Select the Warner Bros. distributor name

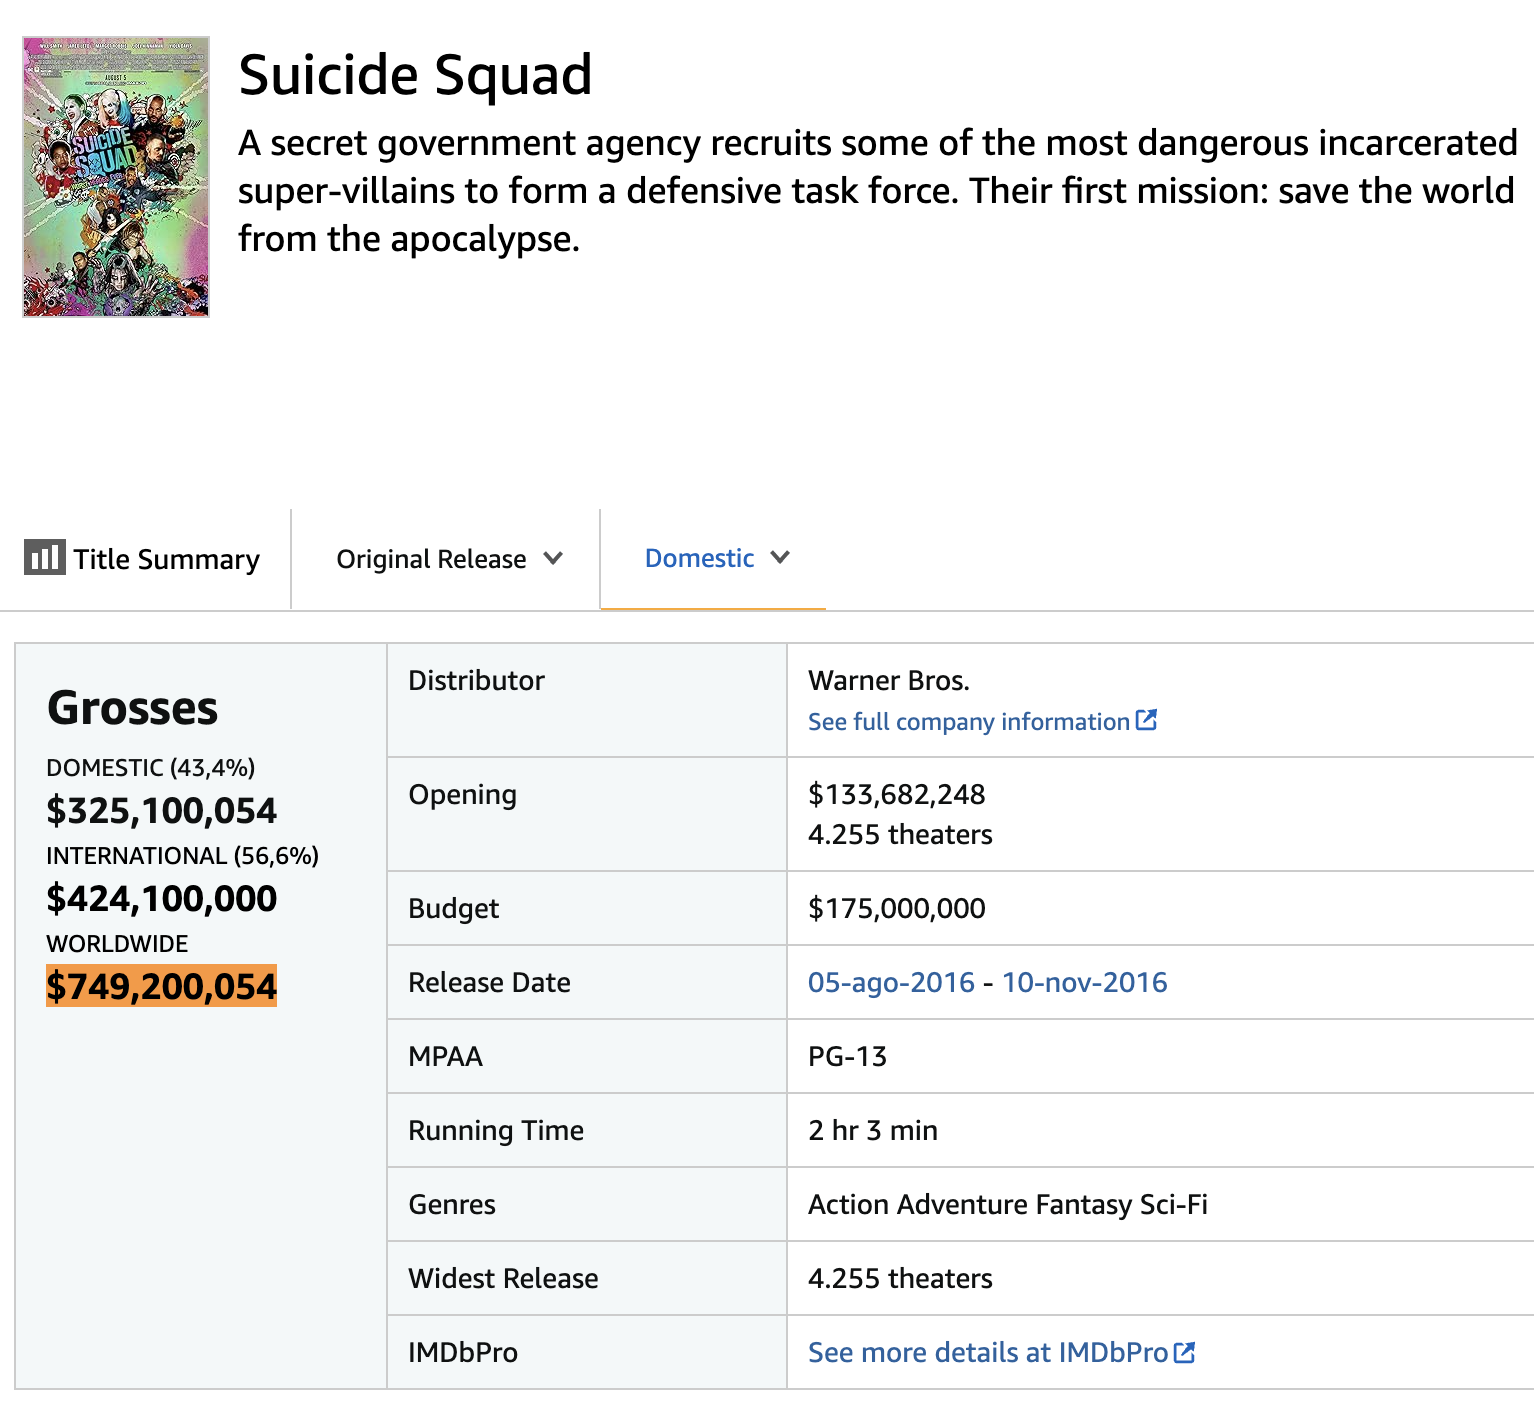[x=889, y=681]
